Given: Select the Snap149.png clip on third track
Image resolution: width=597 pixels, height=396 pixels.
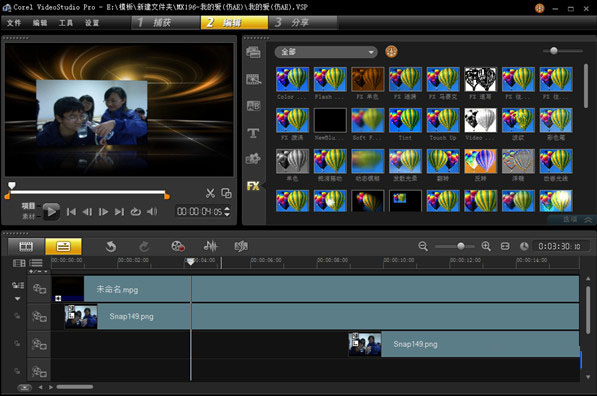Looking at the screenshot, I should 464,344.
